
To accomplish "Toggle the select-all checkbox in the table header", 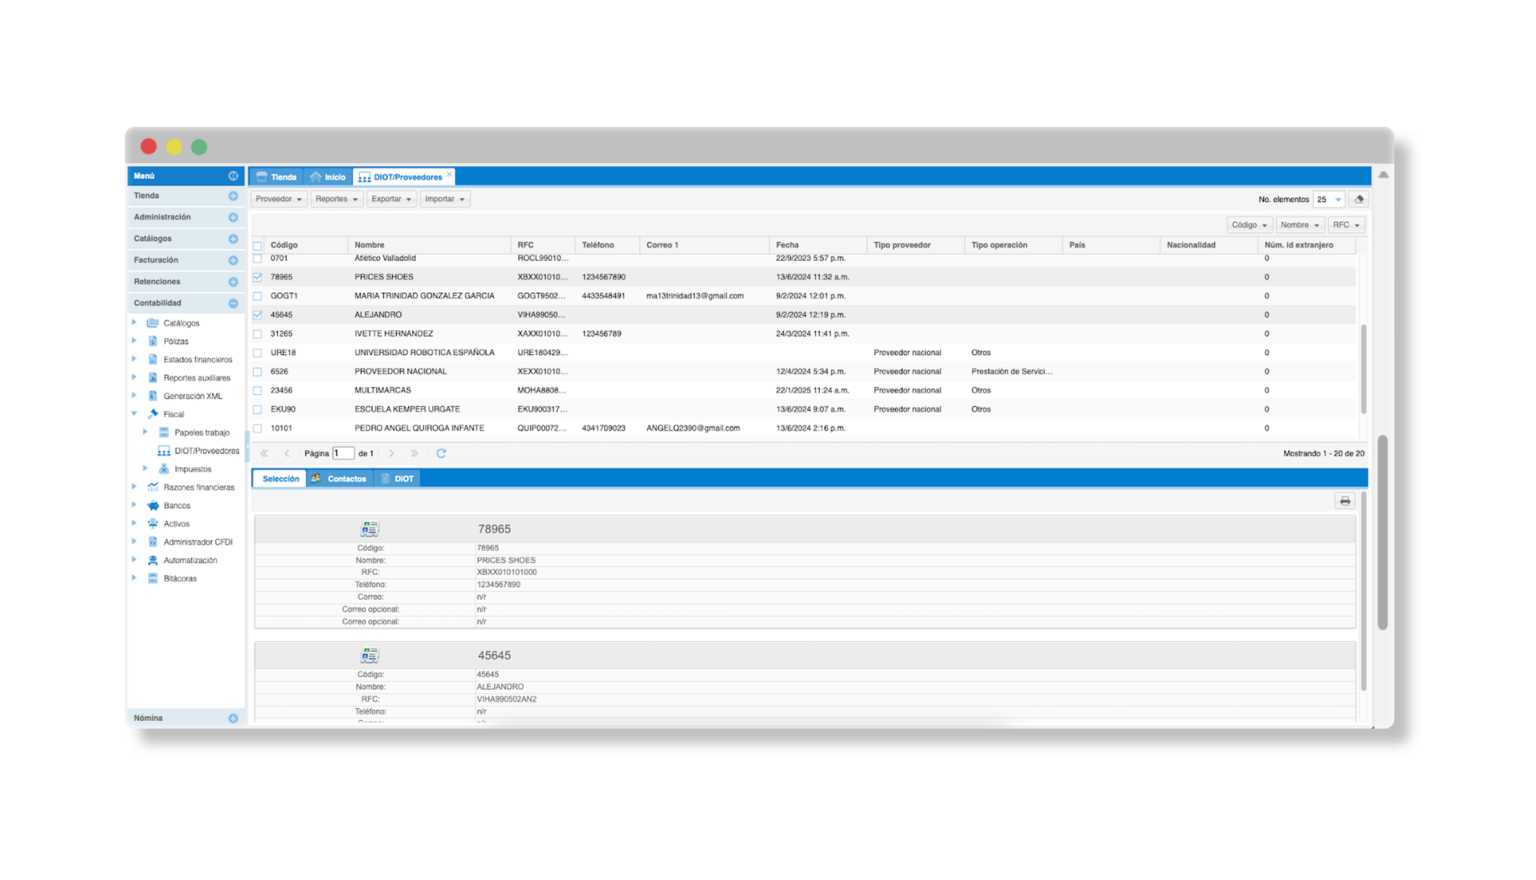I will tap(258, 245).
